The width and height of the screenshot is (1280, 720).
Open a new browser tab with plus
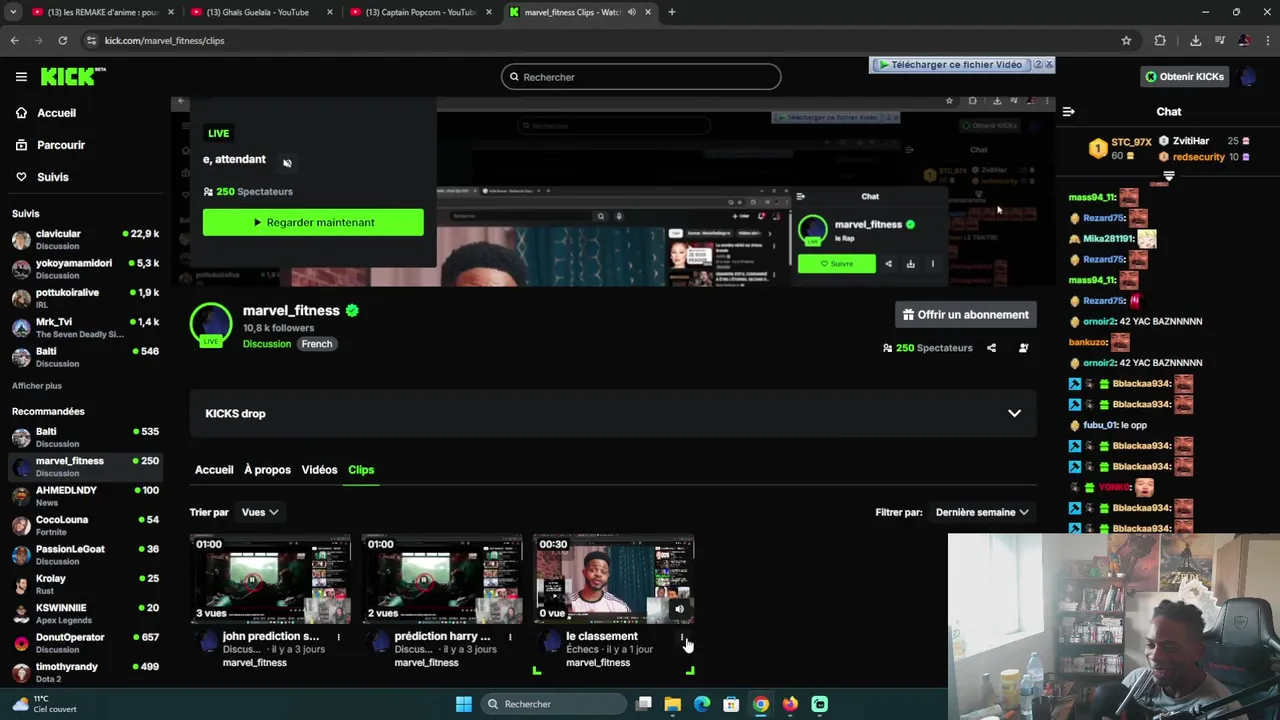(x=672, y=12)
